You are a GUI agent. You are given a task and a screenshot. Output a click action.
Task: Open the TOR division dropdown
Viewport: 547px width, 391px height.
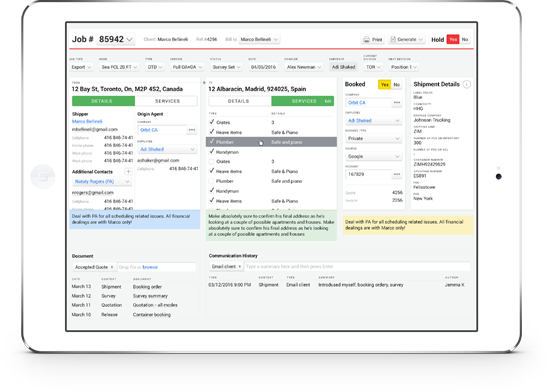pyautogui.click(x=373, y=67)
